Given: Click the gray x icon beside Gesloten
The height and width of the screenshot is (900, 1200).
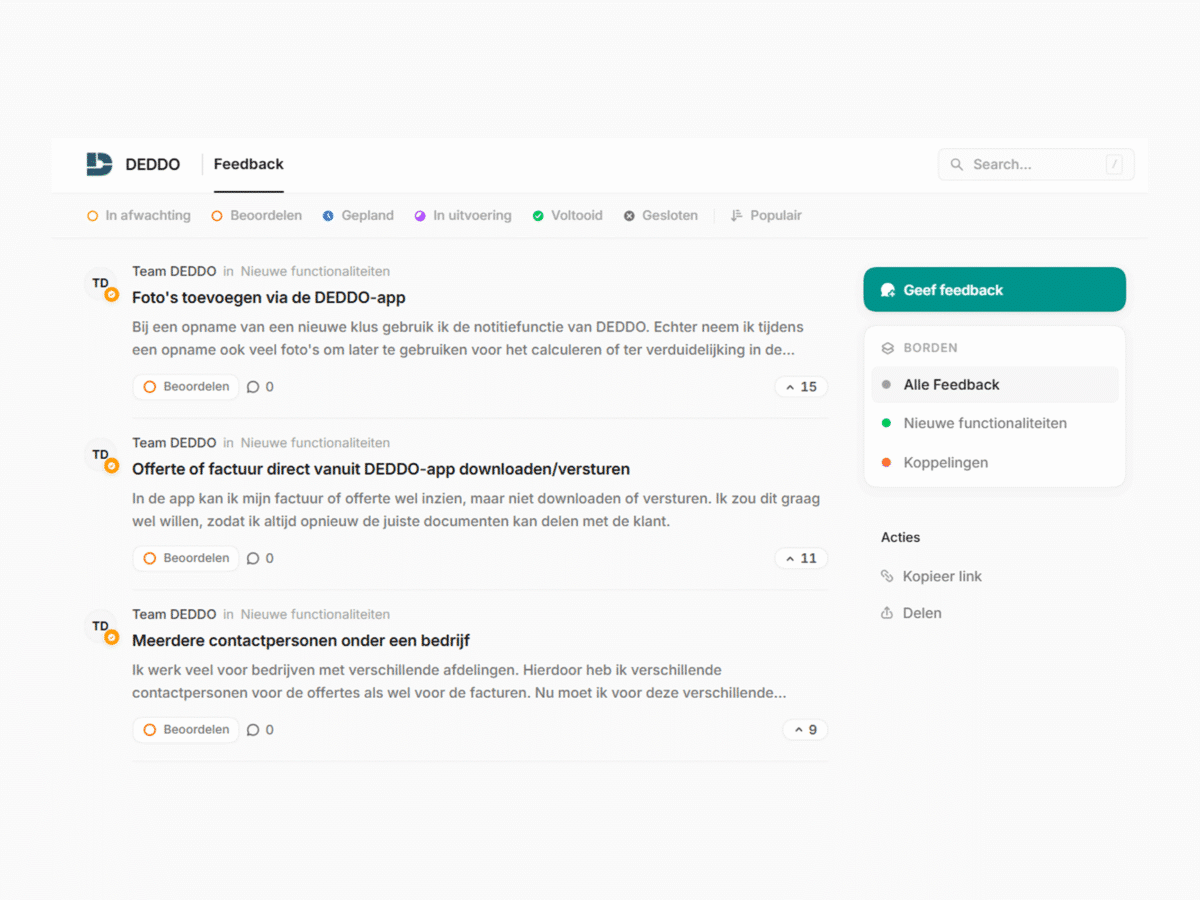Looking at the screenshot, I should 629,216.
